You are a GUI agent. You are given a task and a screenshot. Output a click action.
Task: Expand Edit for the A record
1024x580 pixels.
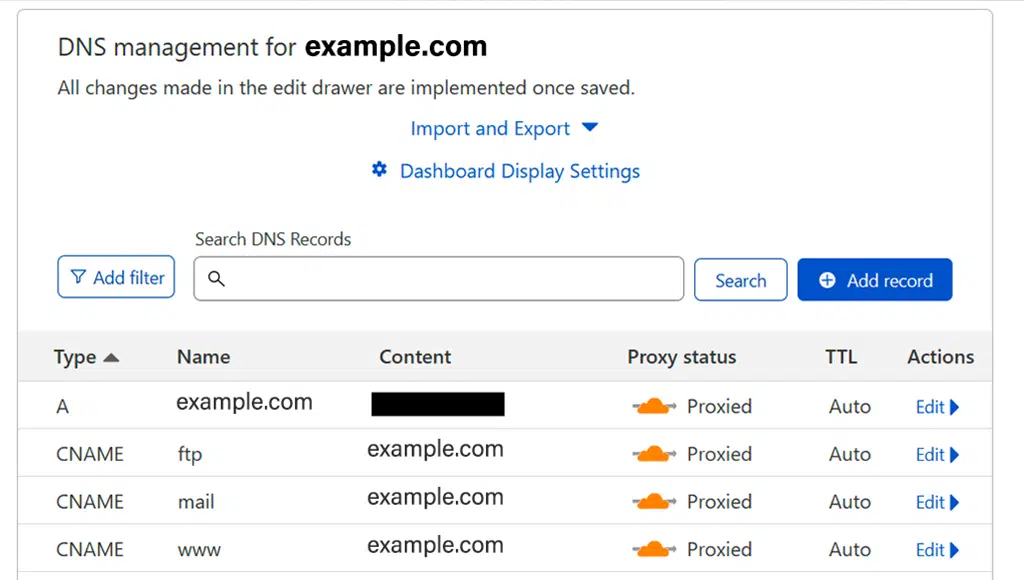click(x=937, y=407)
